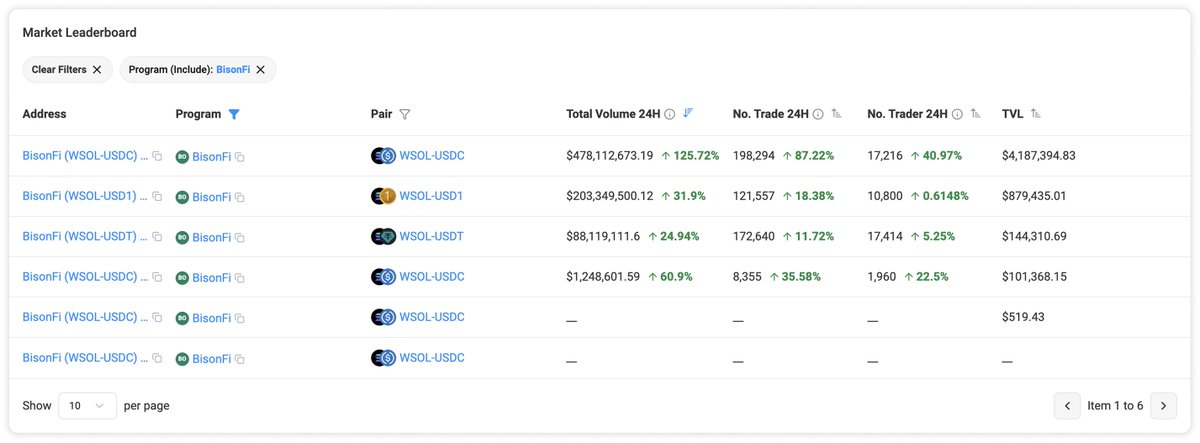Click the $879,435.01 TVL value
This screenshot has height=443, width=1200.
coord(1034,196)
